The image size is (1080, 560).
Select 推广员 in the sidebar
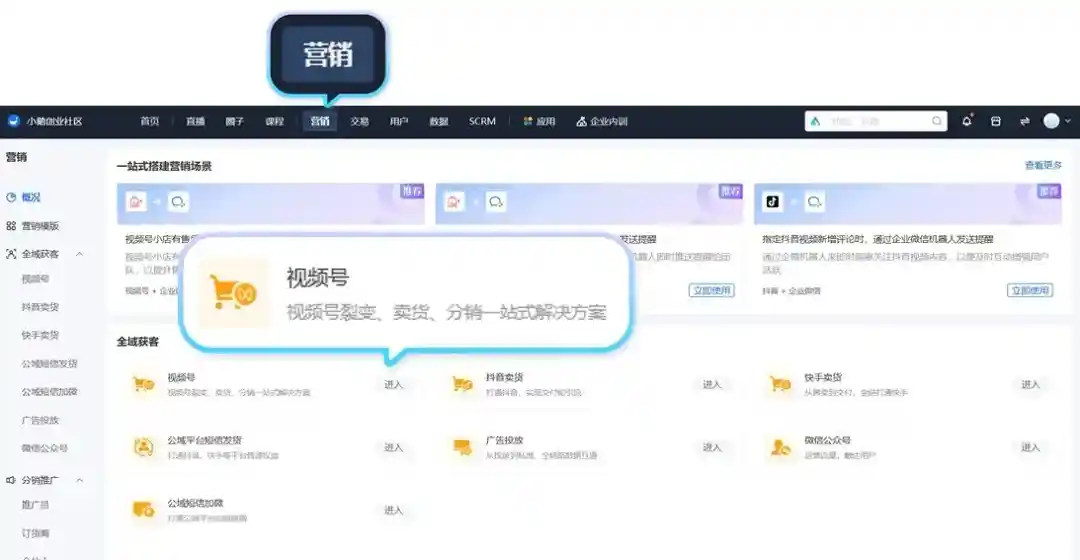(35, 504)
